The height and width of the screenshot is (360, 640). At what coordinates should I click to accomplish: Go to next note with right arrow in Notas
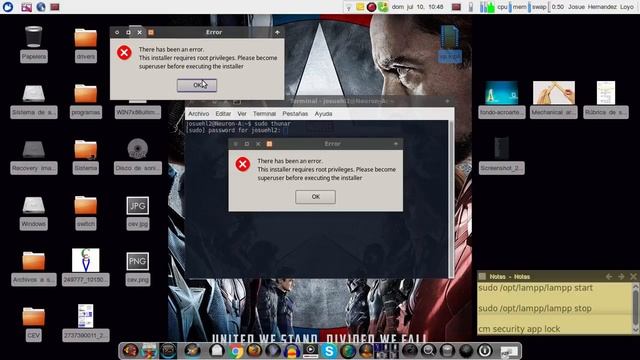click(x=621, y=277)
